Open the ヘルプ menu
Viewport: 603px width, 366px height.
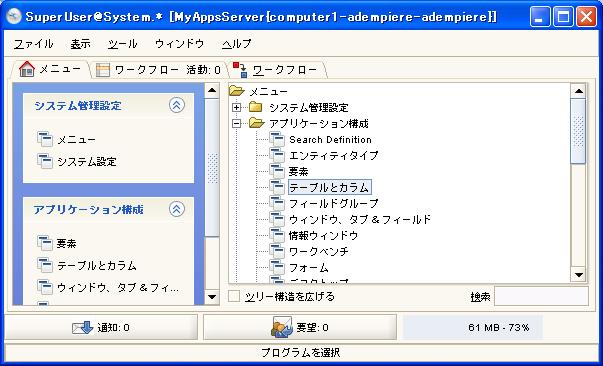(237, 44)
